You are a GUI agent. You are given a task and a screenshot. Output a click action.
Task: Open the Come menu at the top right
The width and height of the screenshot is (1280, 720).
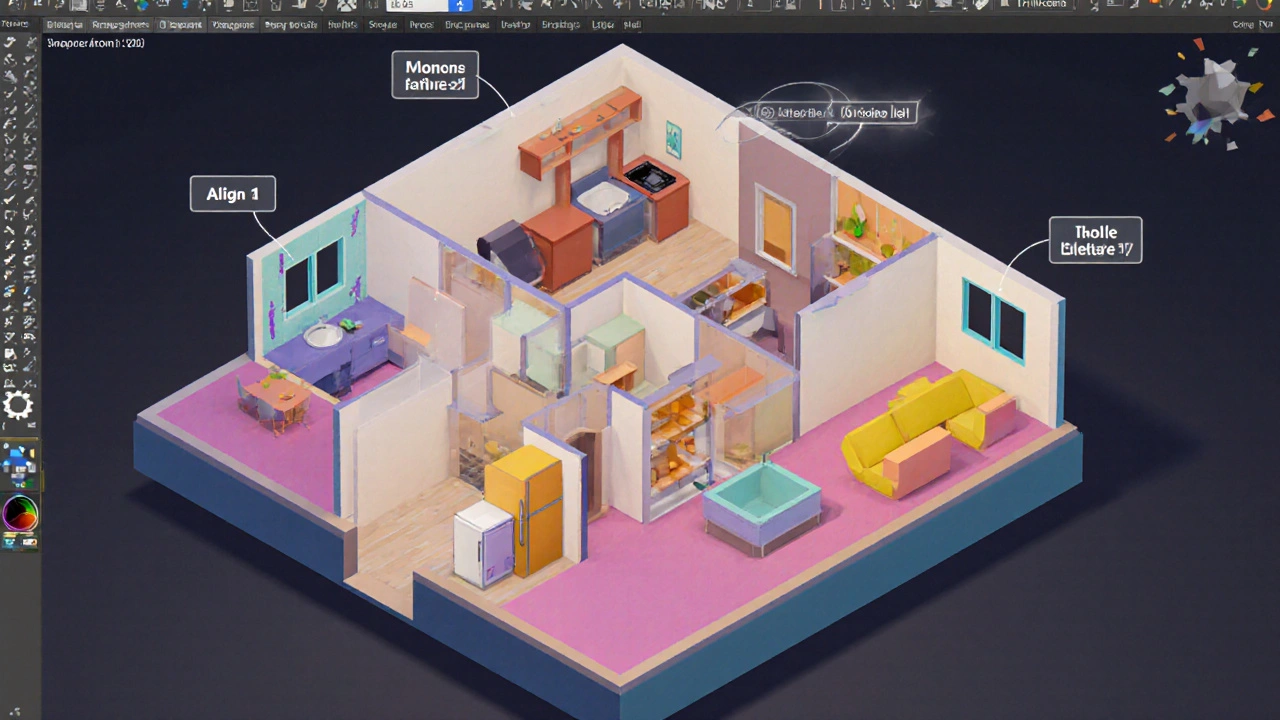[1243, 25]
